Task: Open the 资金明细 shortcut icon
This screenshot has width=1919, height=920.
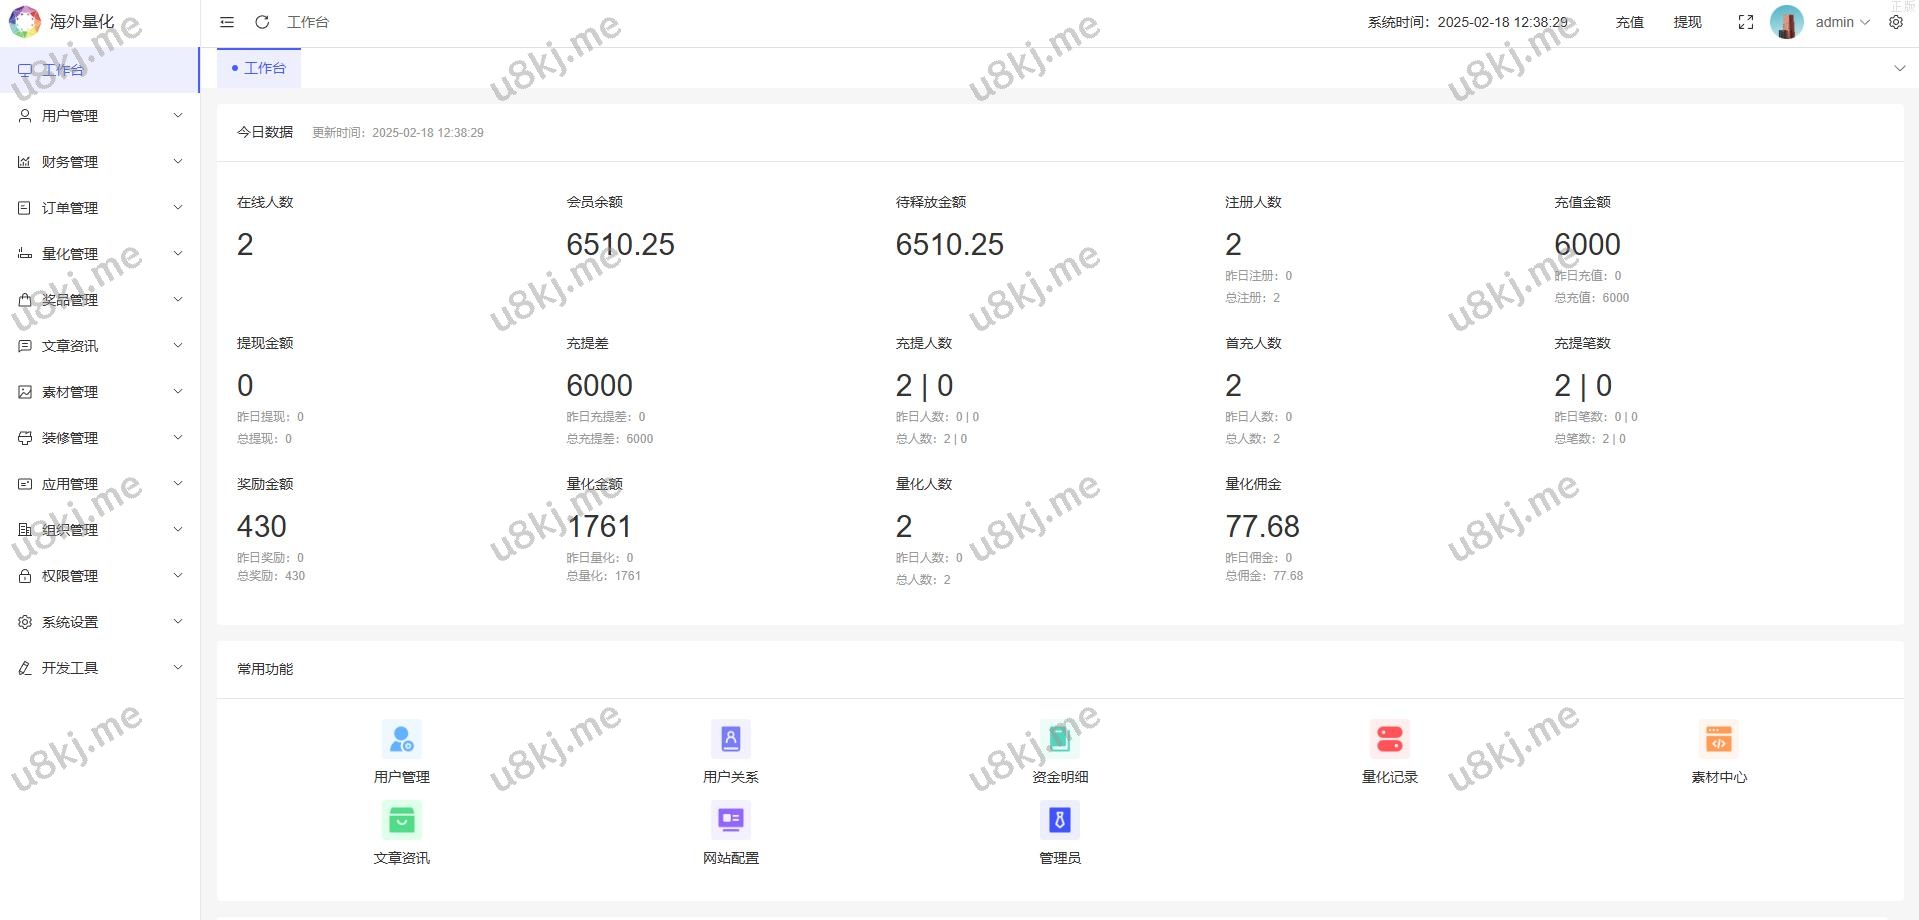Action: [x=1059, y=740]
